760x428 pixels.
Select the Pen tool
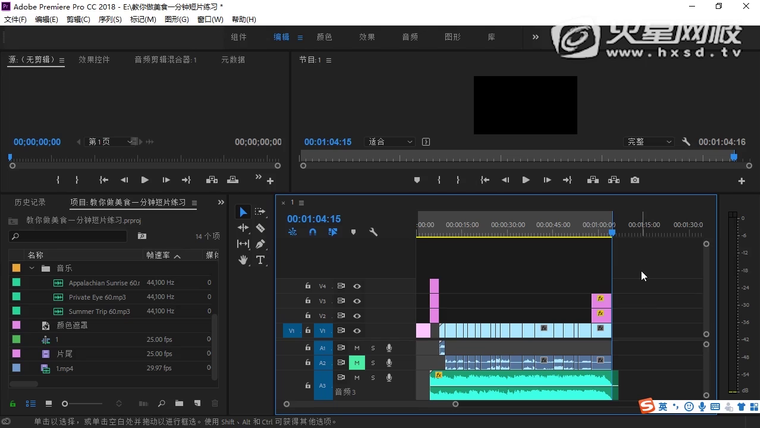tap(260, 244)
